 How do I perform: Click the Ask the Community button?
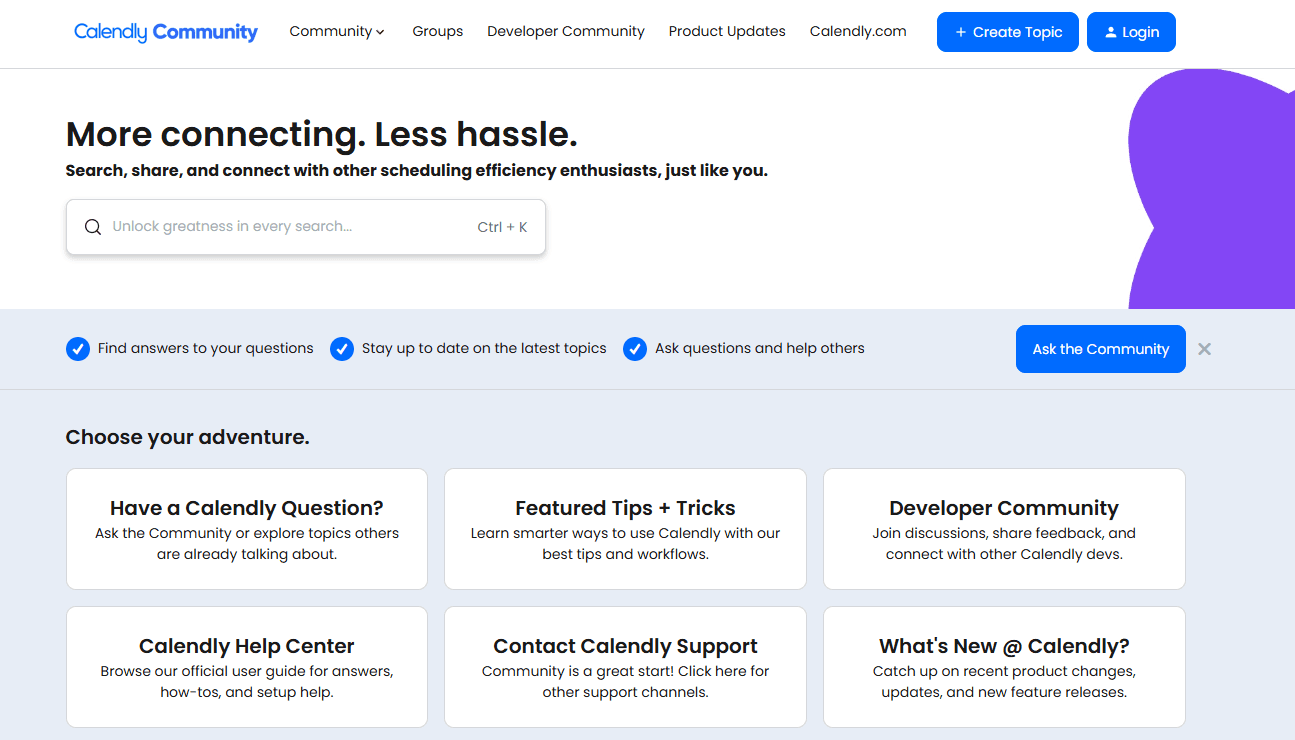coord(1101,349)
